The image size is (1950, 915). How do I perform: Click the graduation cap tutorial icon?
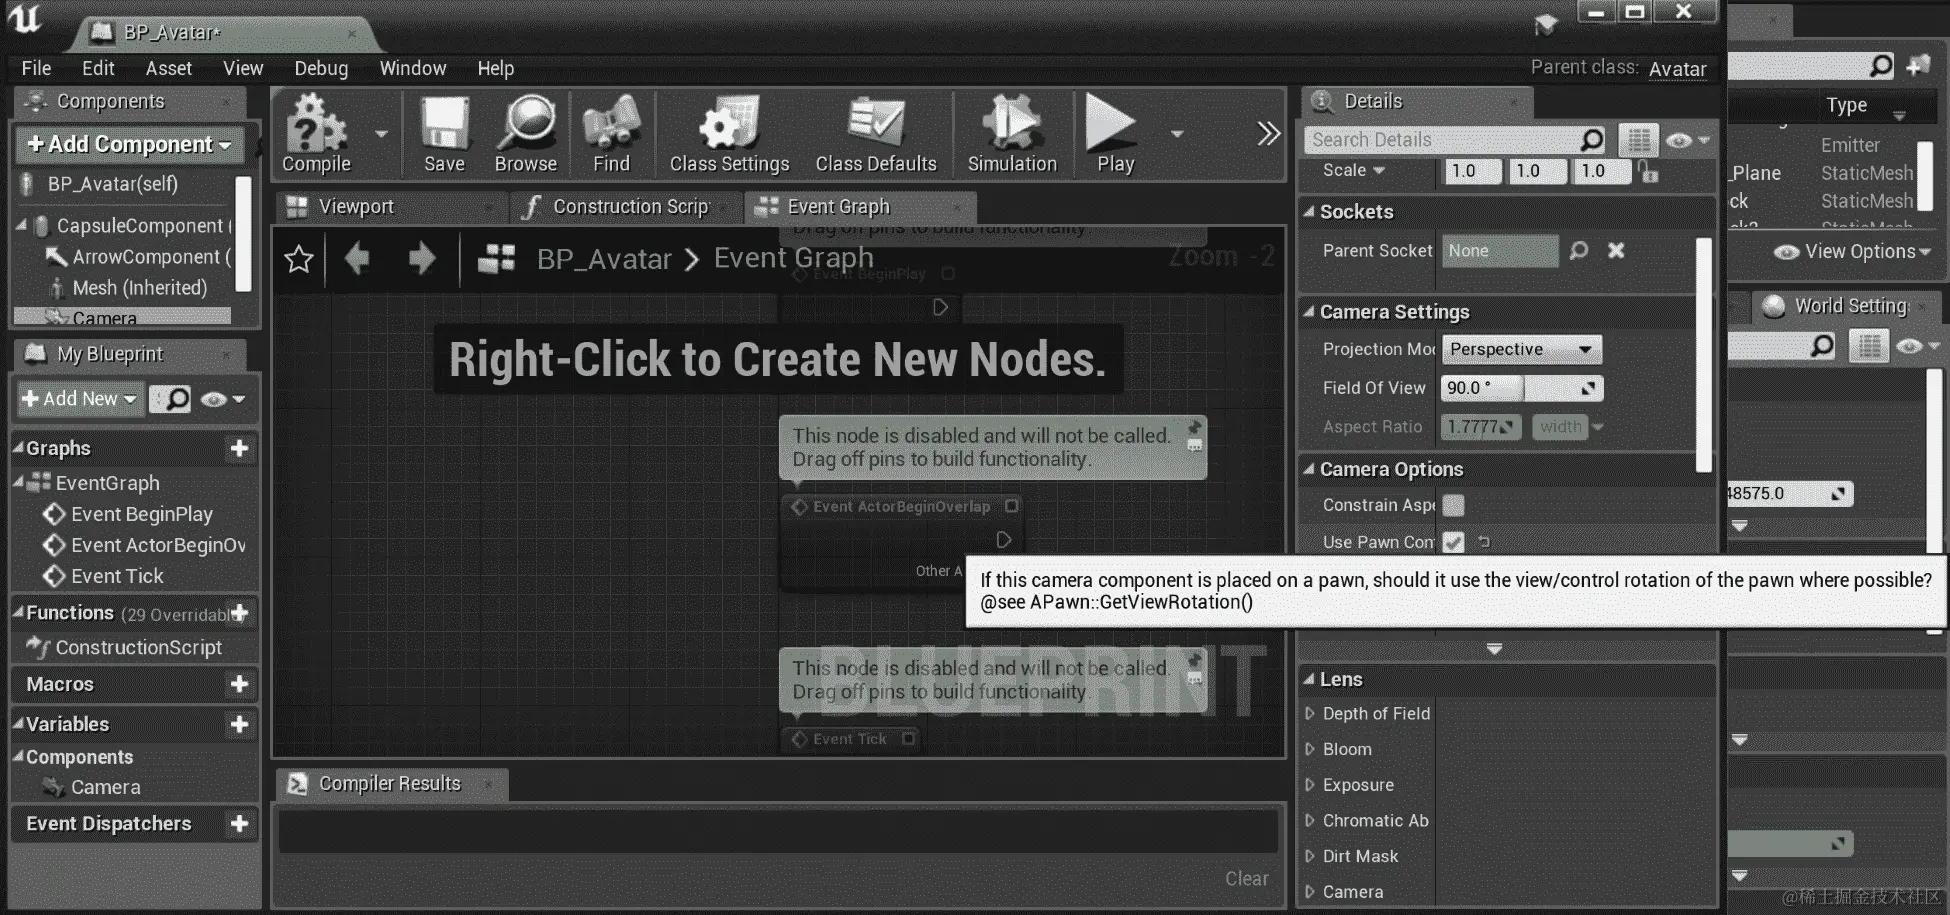pos(1546,24)
